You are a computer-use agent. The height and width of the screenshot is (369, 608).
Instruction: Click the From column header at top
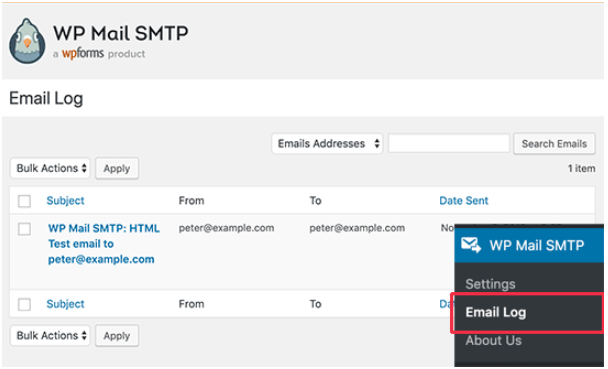[191, 201]
